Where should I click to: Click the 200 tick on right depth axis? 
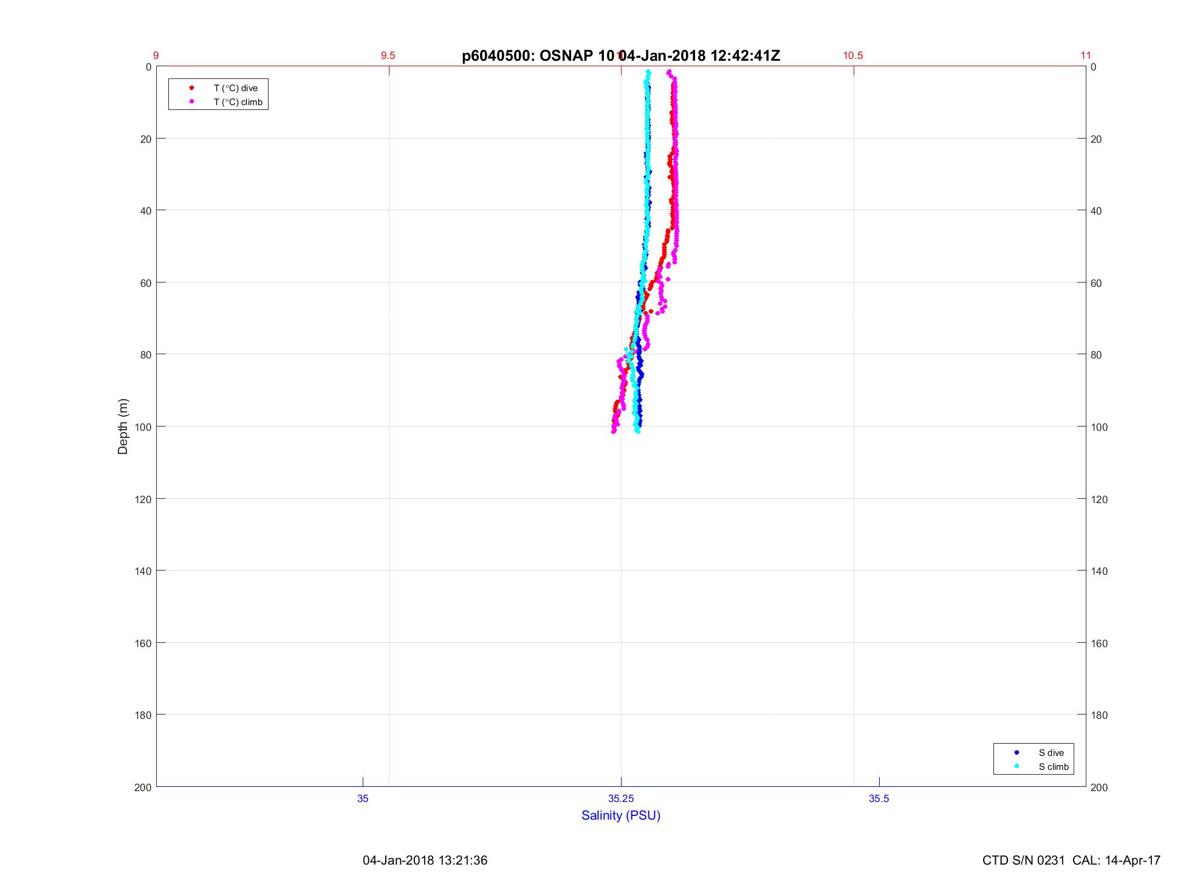coord(1100,787)
